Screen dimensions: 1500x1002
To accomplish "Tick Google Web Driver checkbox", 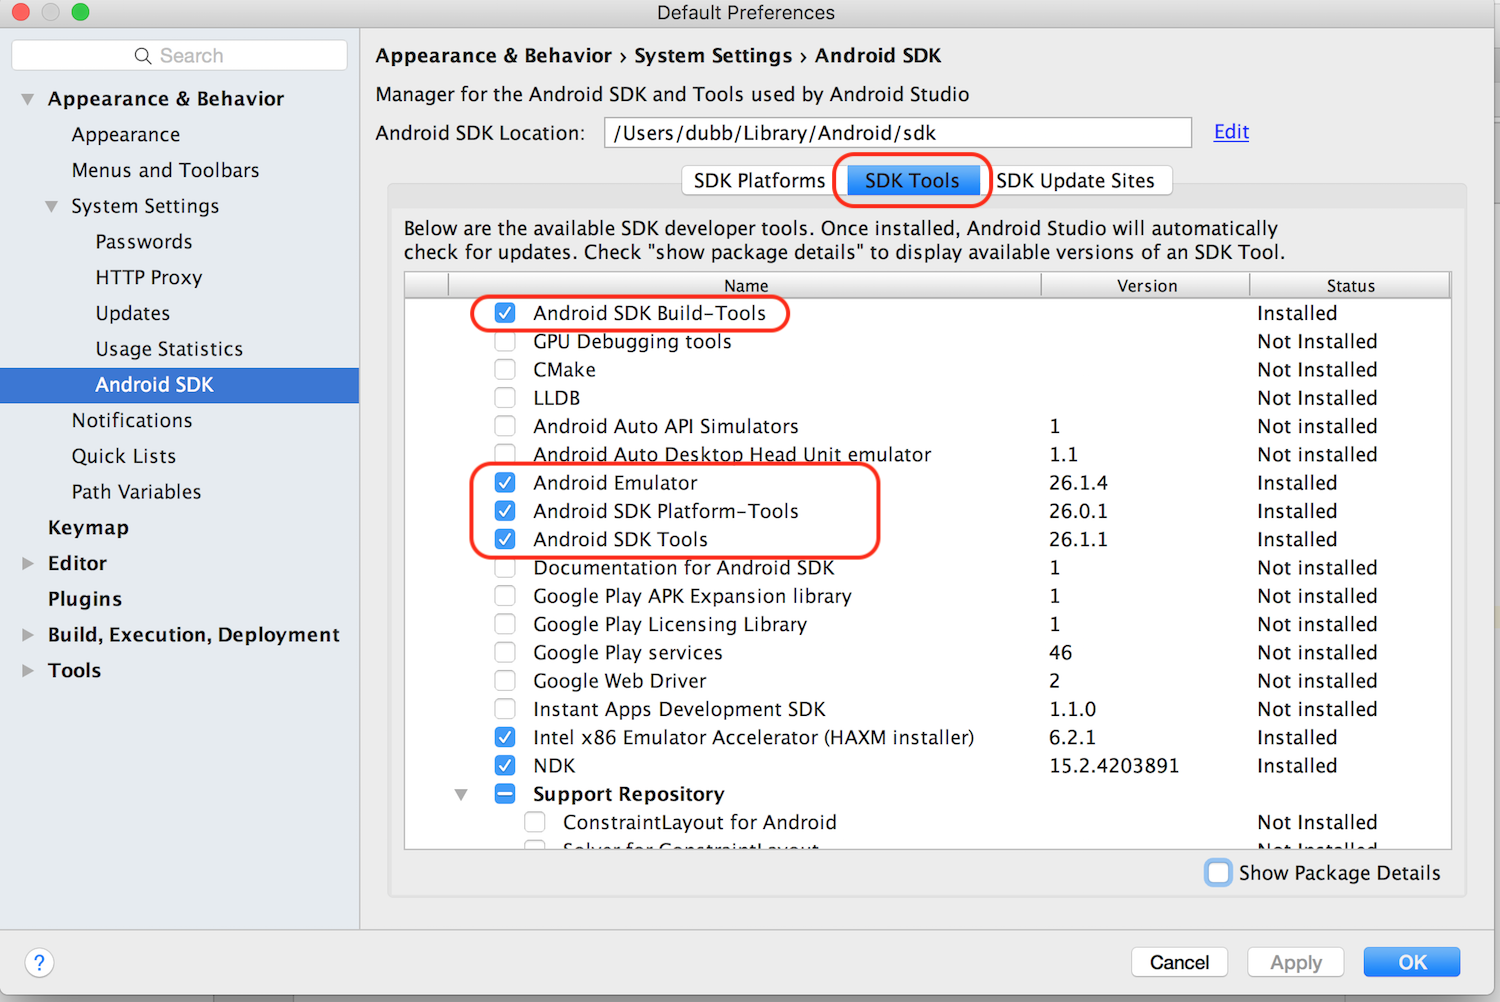I will tap(505, 681).
